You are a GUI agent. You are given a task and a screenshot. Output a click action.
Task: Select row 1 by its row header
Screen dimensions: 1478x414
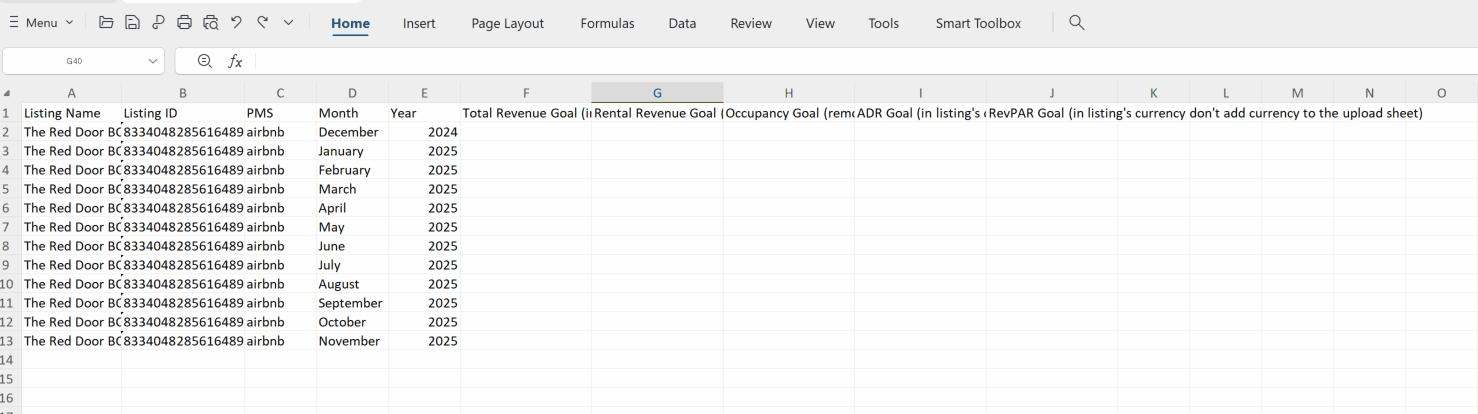click(9, 113)
